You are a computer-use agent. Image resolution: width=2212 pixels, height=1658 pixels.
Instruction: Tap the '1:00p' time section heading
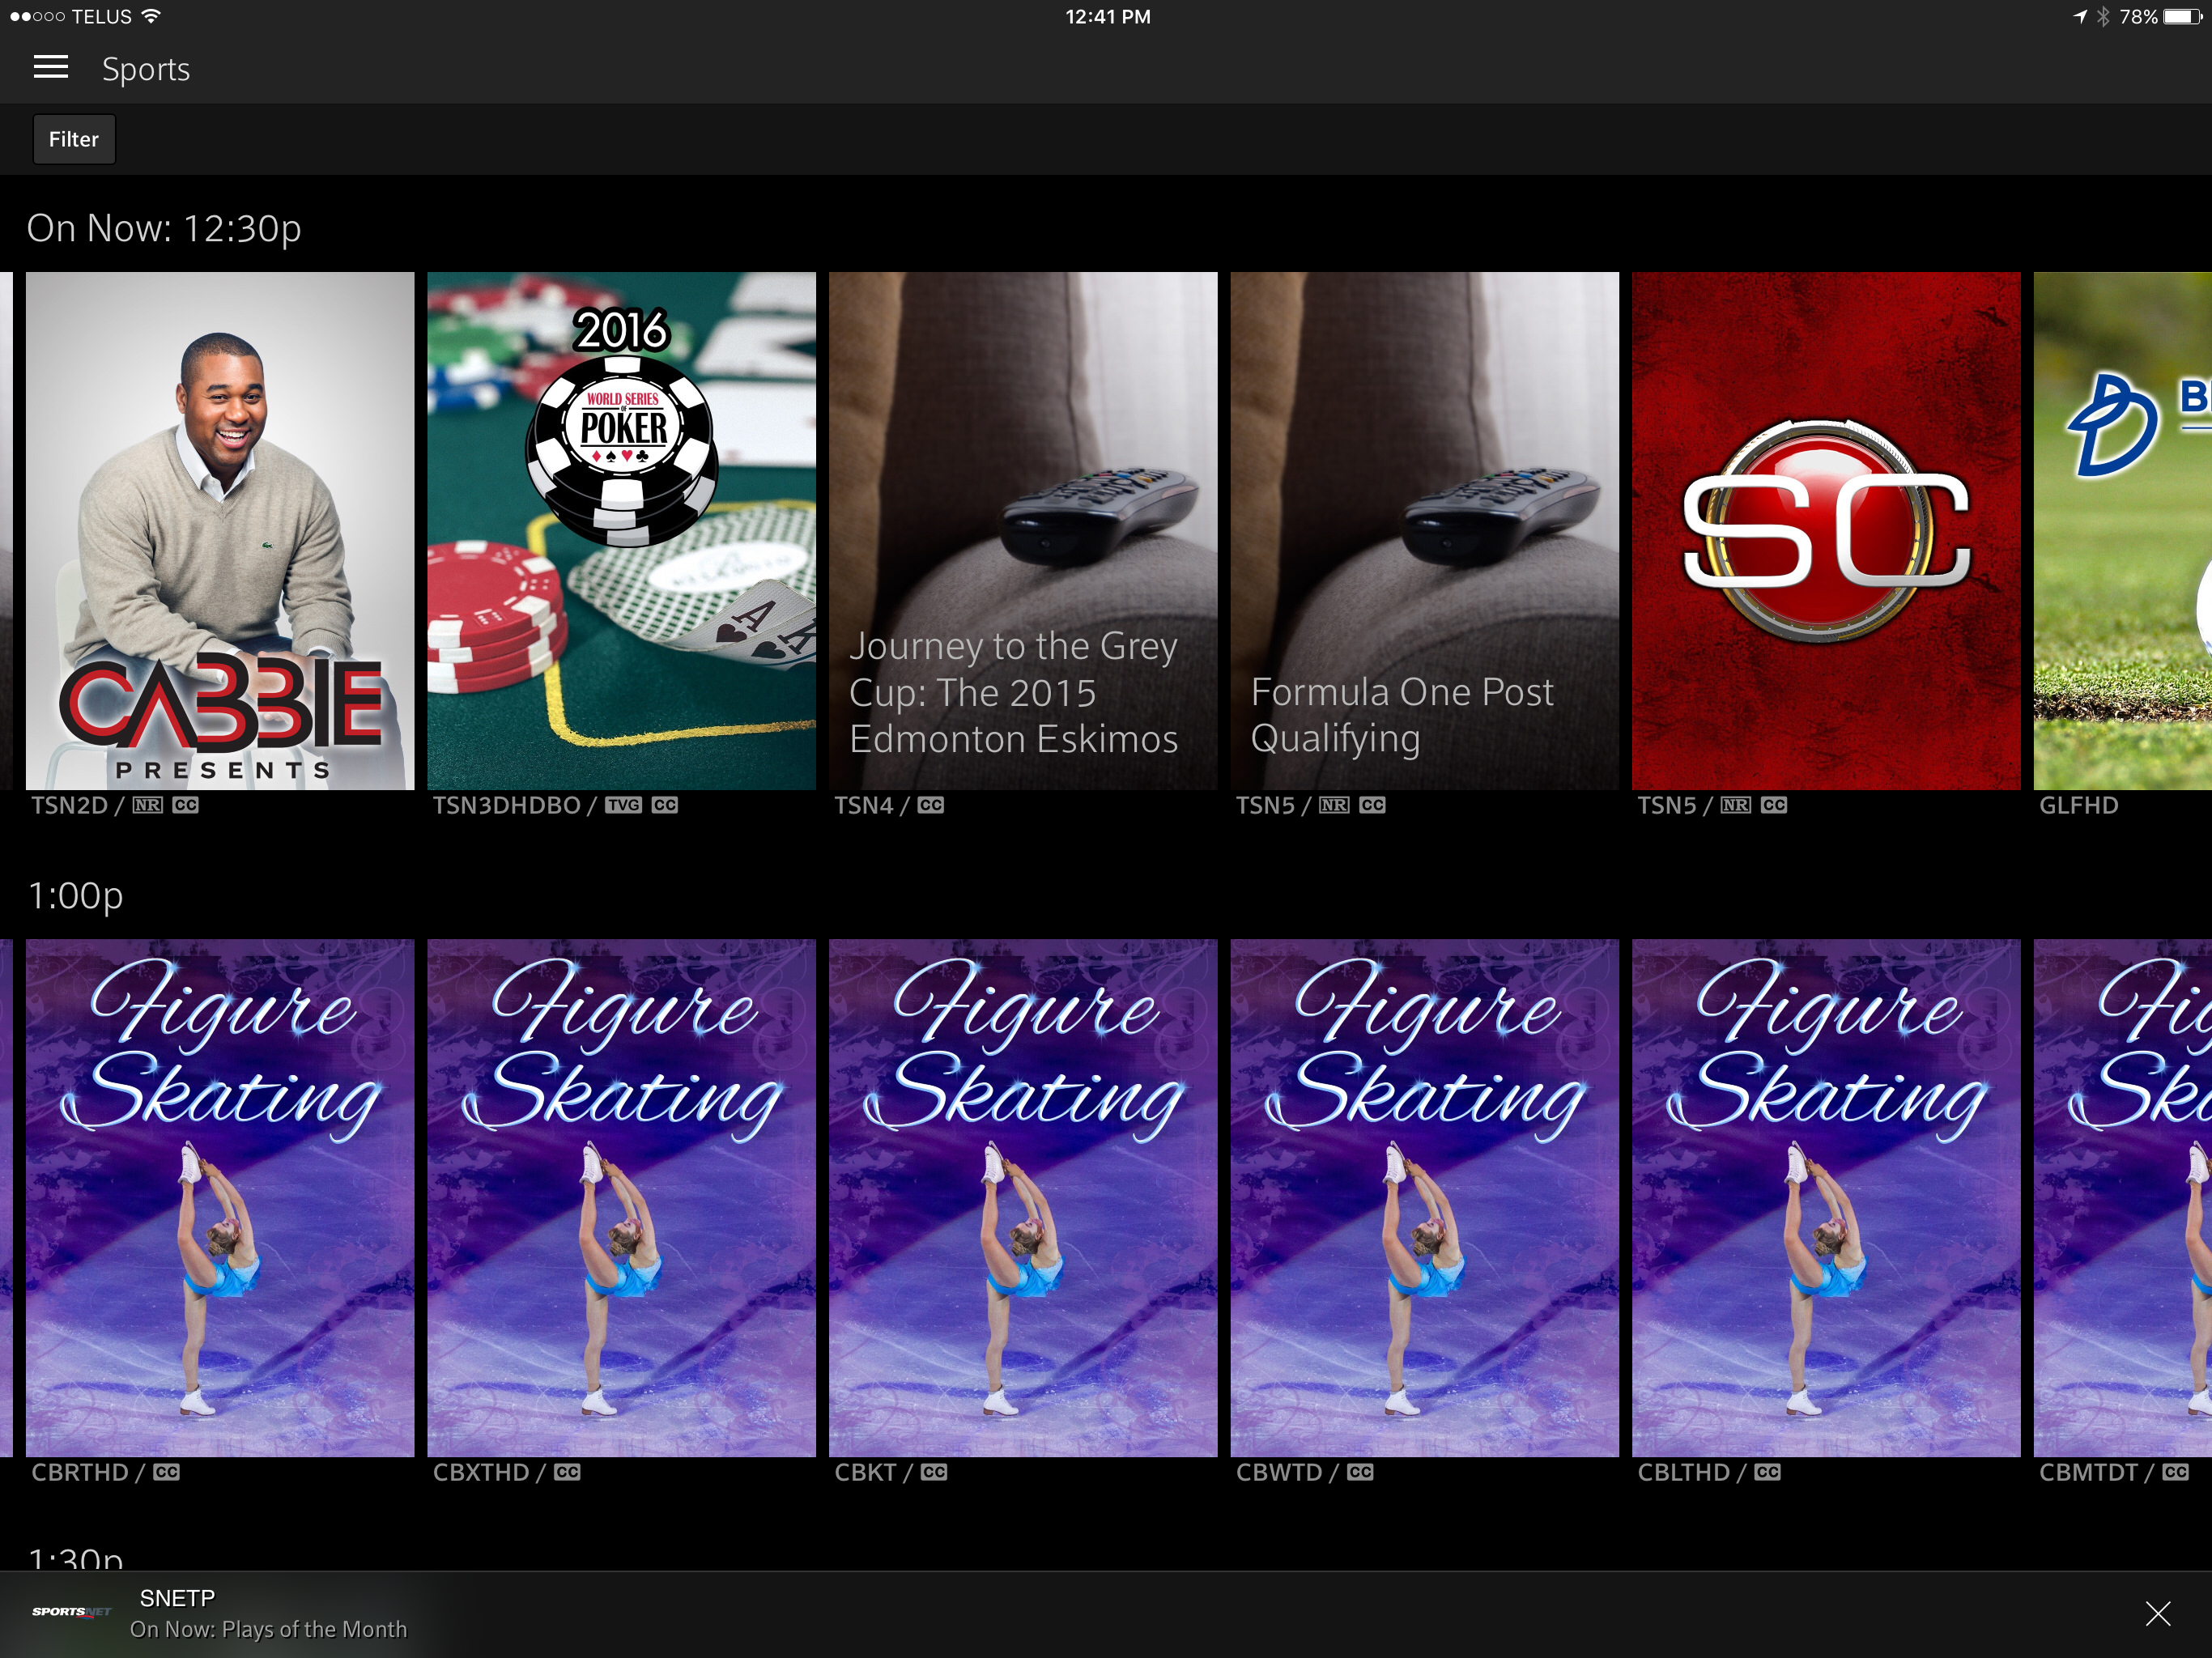[76, 896]
